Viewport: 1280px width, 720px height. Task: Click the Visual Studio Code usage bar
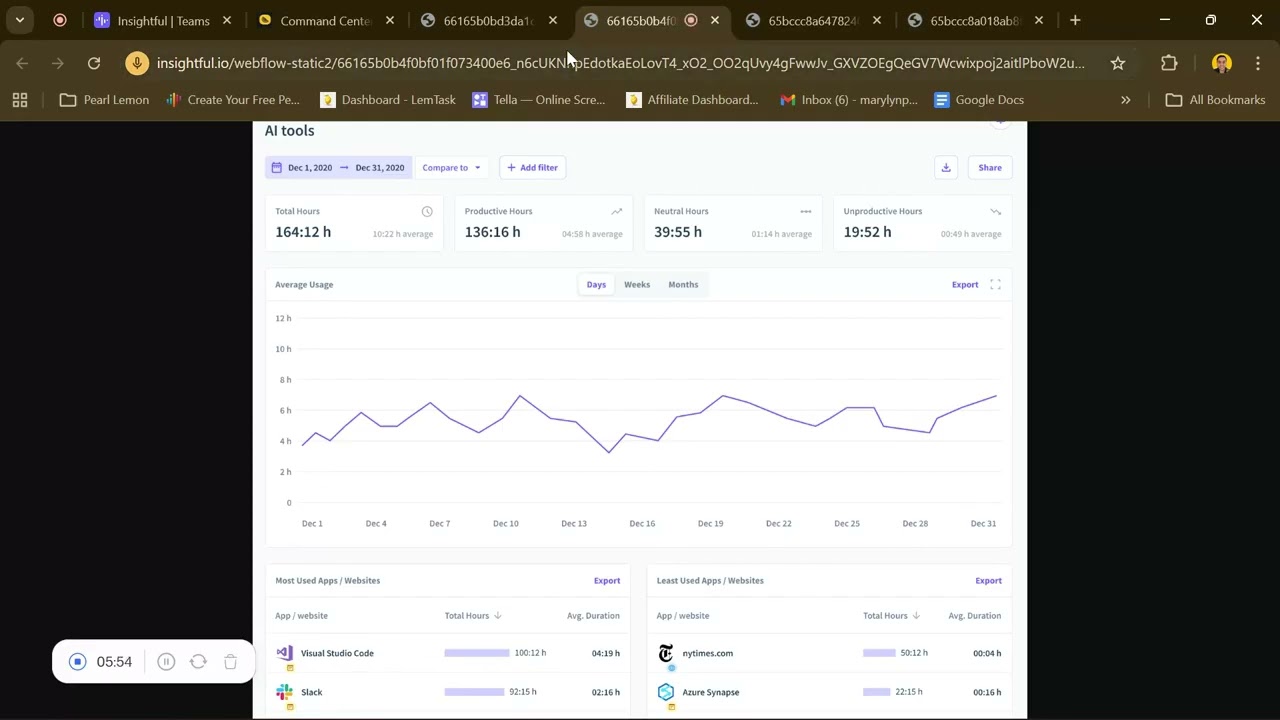[x=477, y=653]
